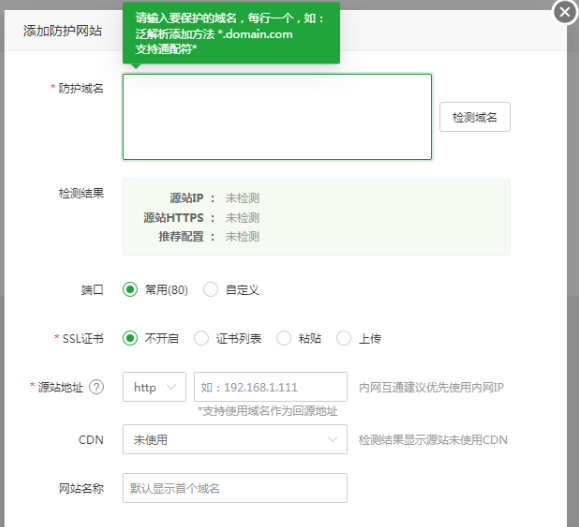This screenshot has height=527, width=579.
Task: Select the 粘贴 SSL certificate option
Action: 284,338
